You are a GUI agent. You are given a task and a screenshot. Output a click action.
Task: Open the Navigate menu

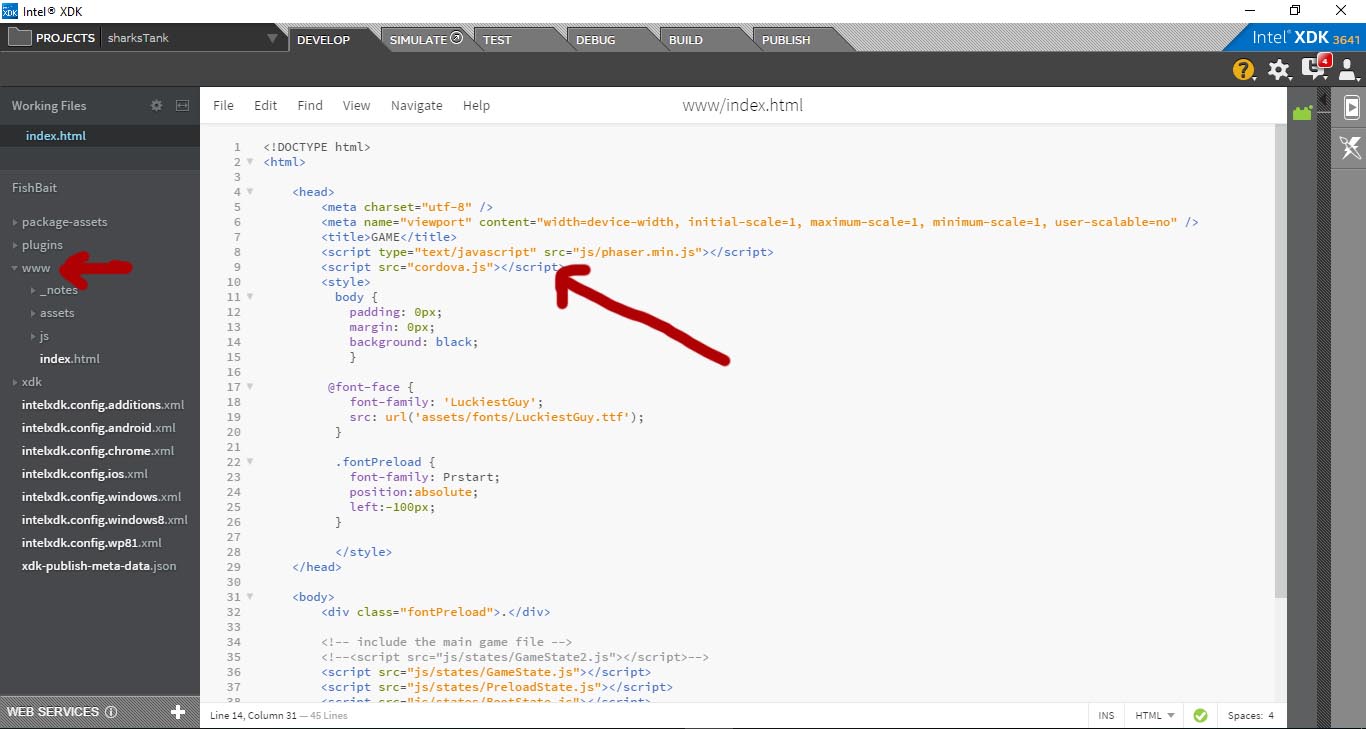click(416, 105)
